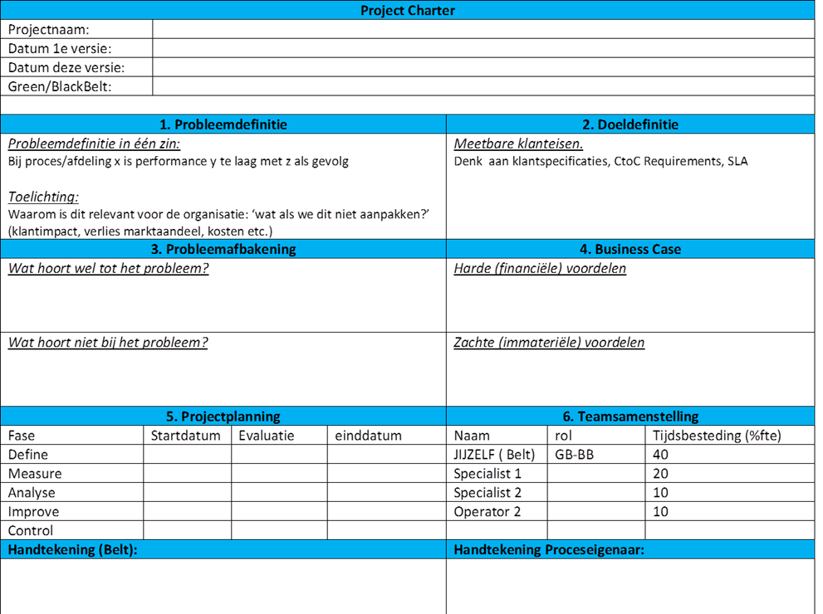Click the 2. Doeldefinitie section header
This screenshot has height=614, width=823.
(x=630, y=124)
